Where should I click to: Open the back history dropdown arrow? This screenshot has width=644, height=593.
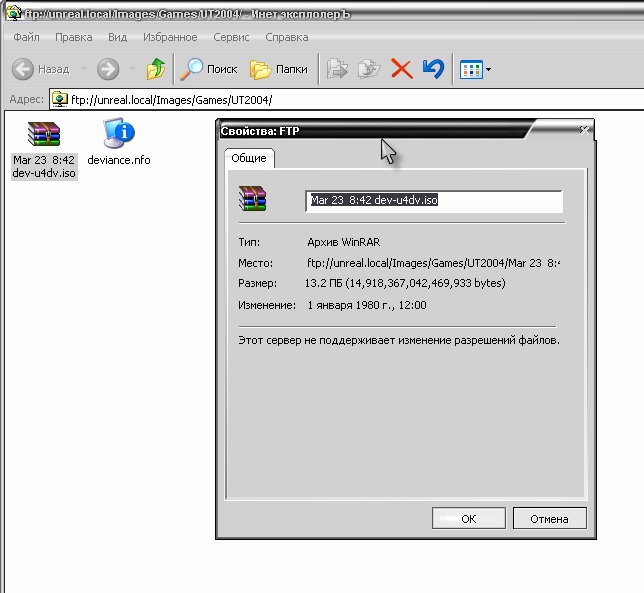tap(83, 69)
